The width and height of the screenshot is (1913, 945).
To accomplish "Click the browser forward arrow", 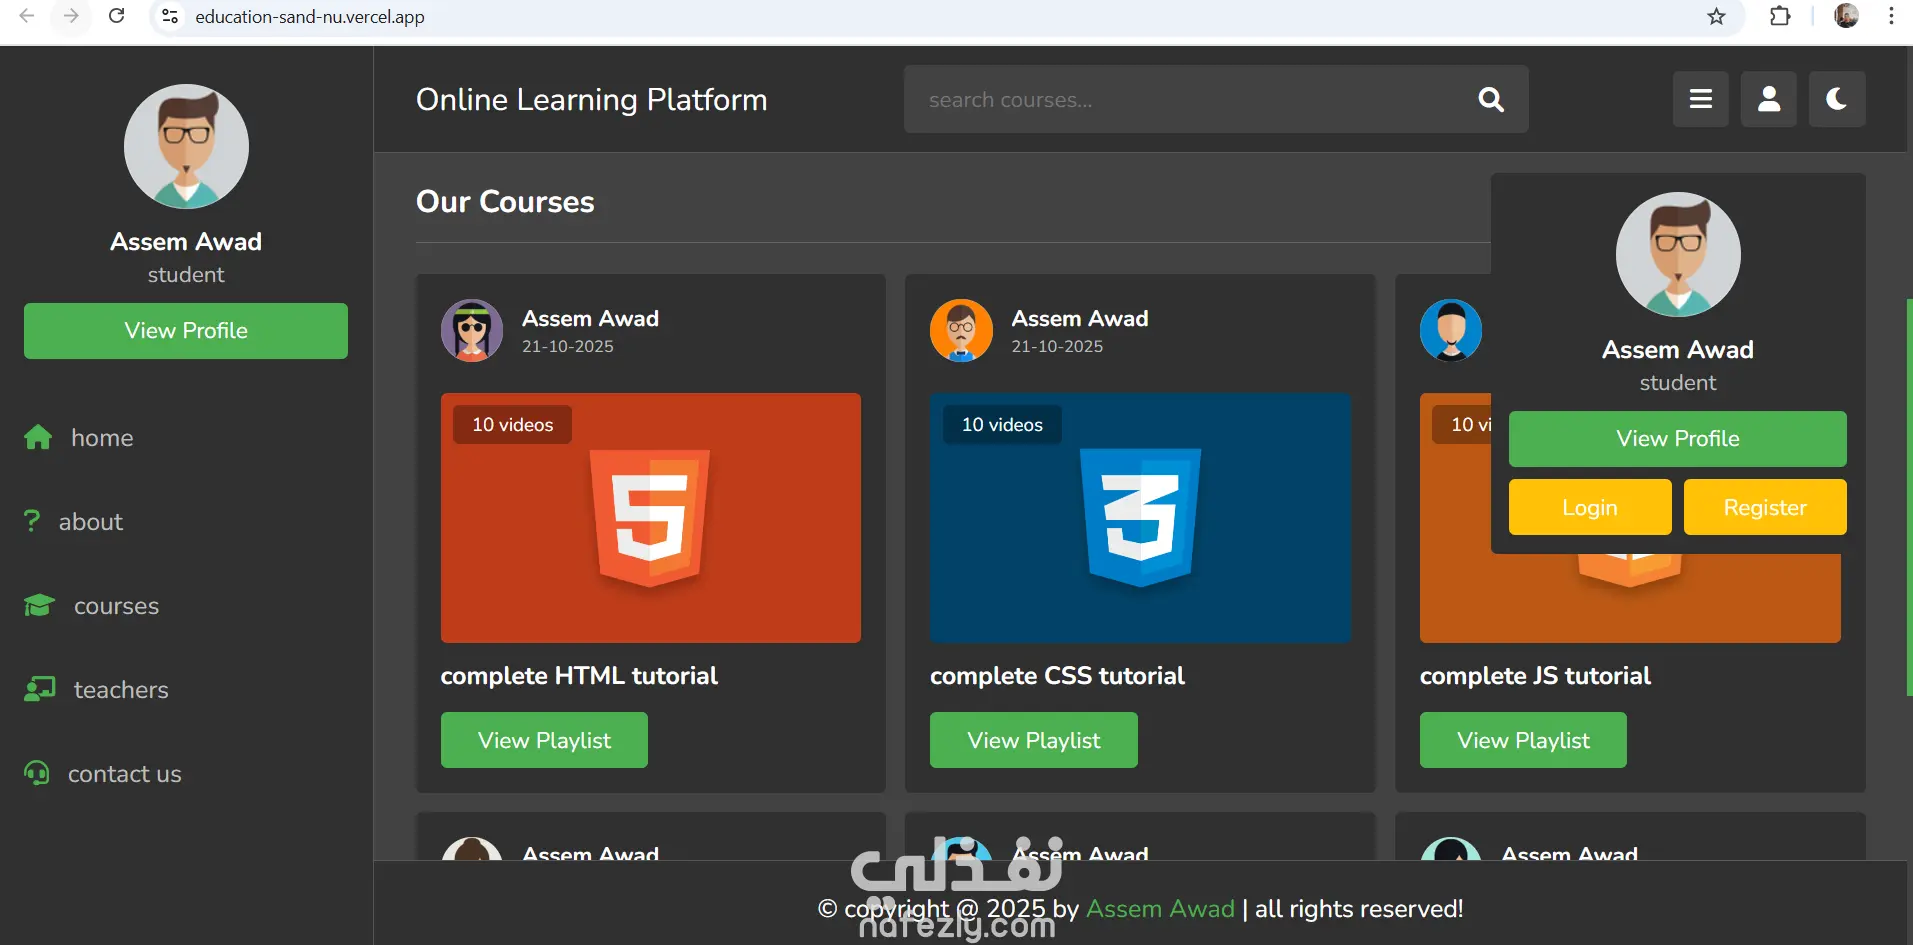I will tap(71, 16).
